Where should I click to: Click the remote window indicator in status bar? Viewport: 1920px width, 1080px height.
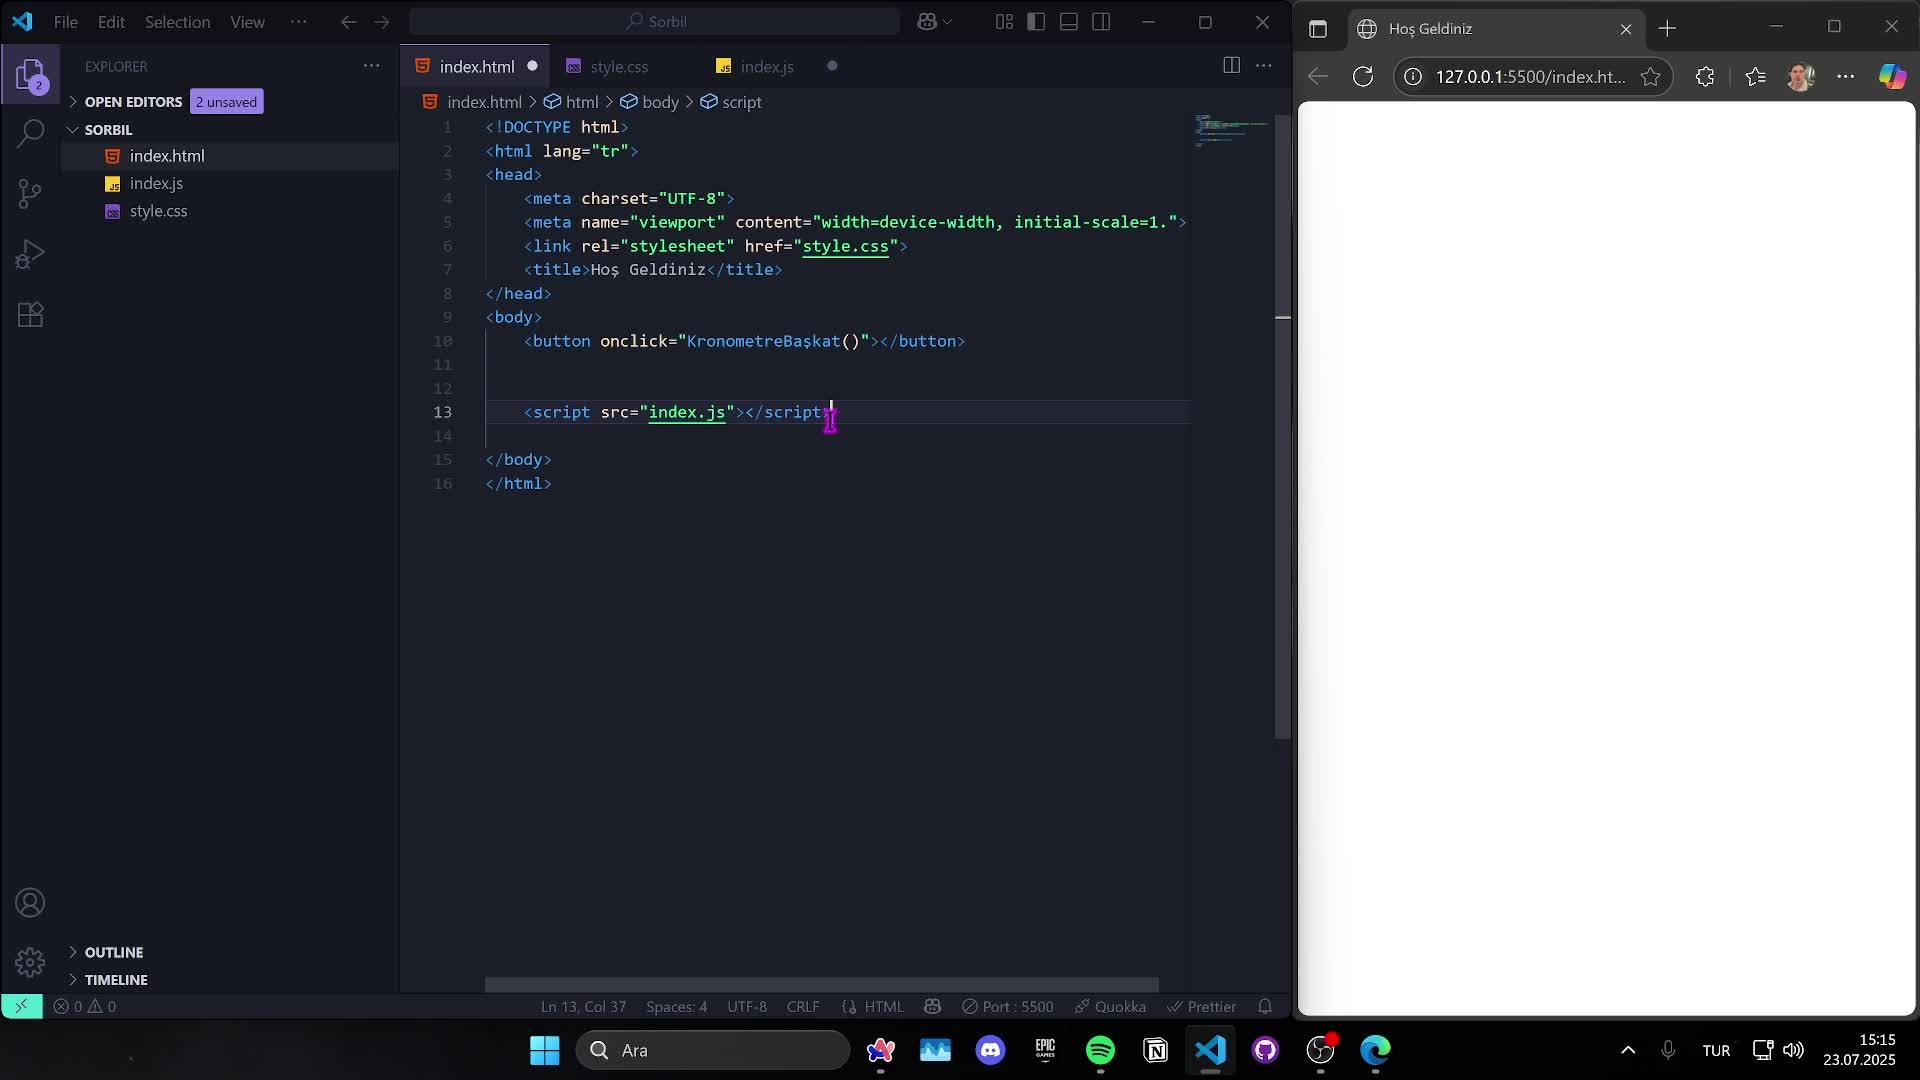pyautogui.click(x=21, y=1006)
